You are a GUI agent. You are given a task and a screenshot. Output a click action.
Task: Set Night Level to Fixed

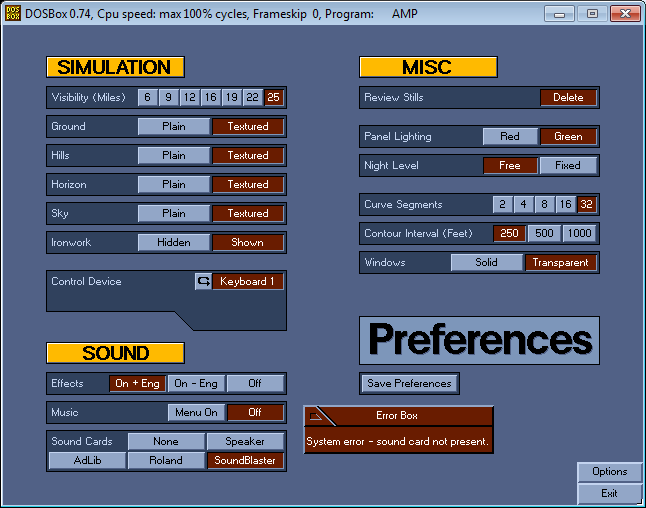click(568, 165)
